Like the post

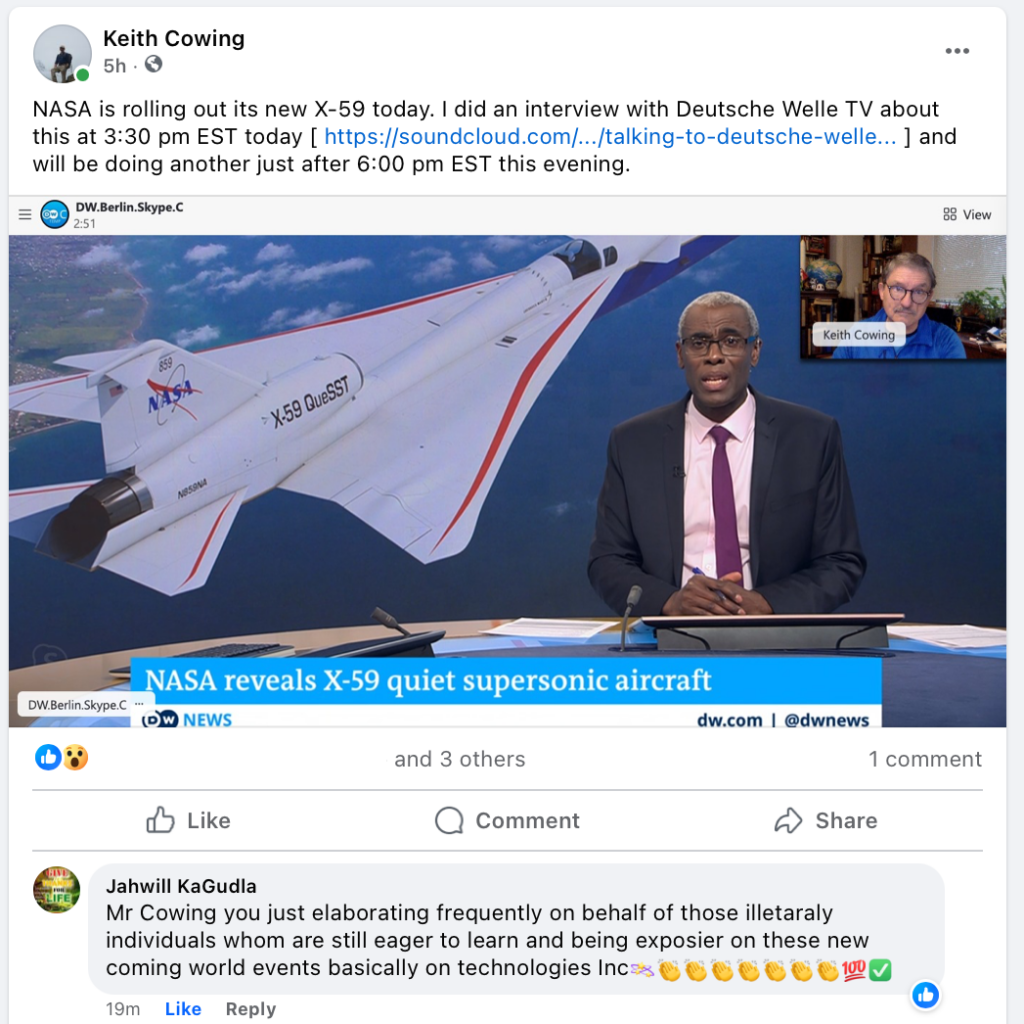(188, 820)
